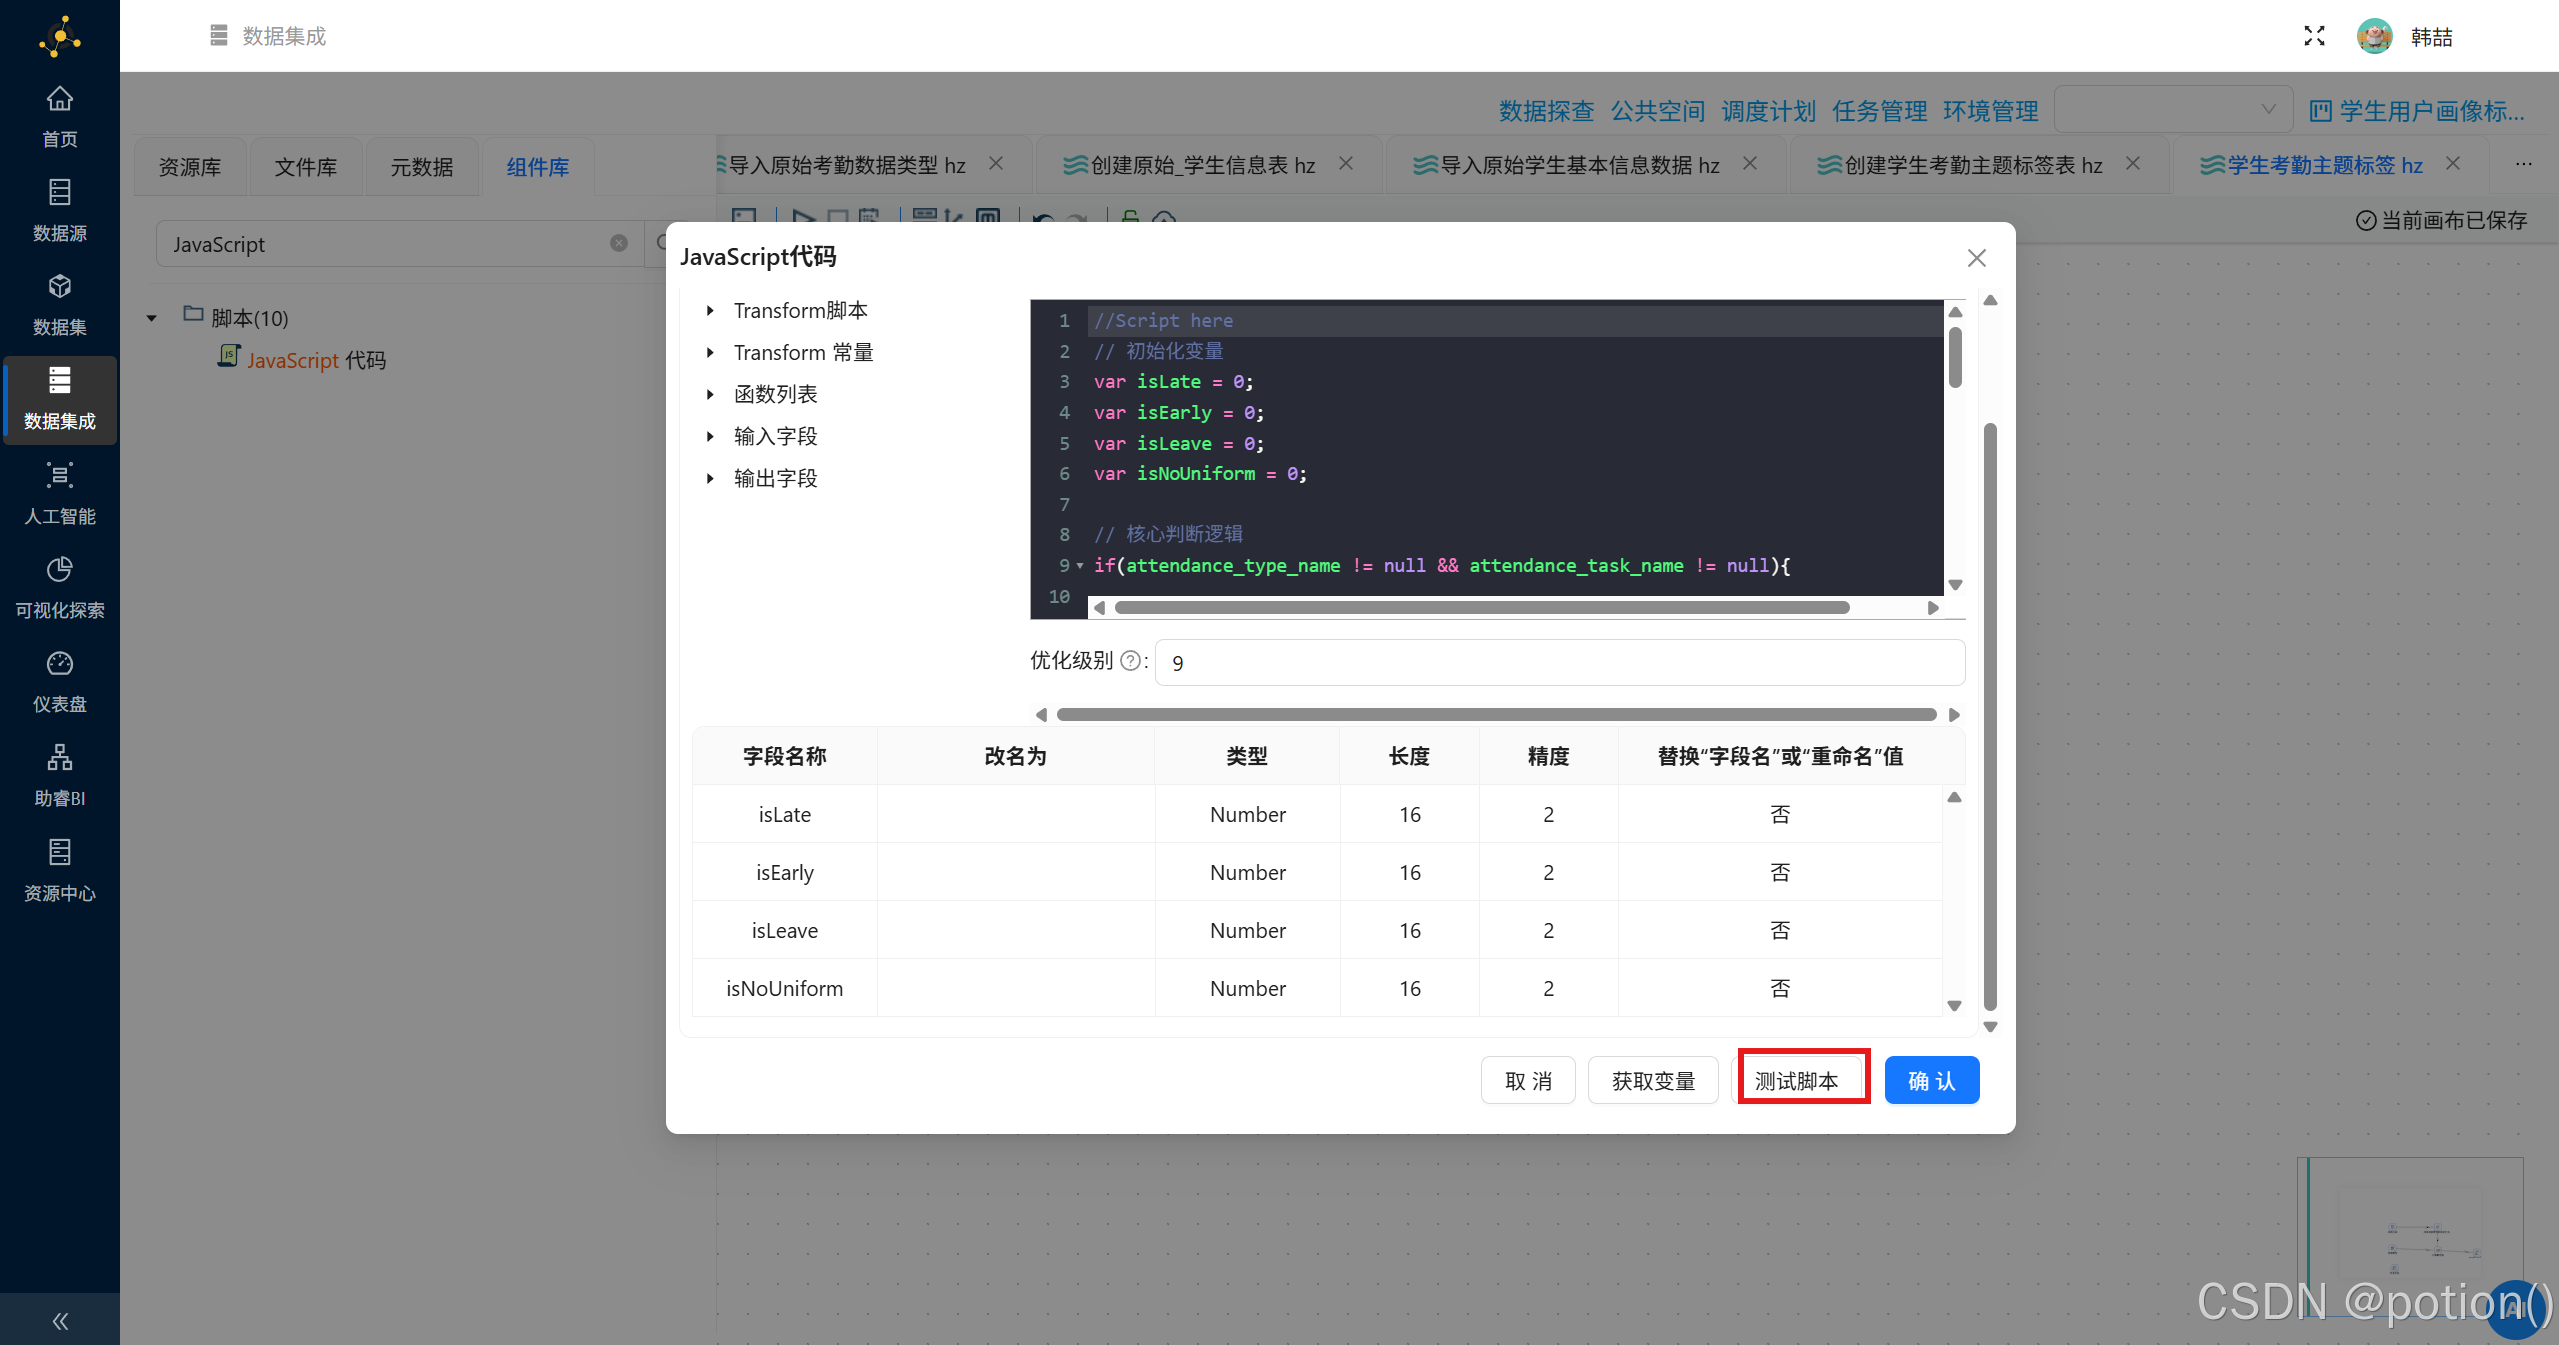Click the 数据集成 header menu icon
This screenshot has height=1345, width=2559.
219,36
